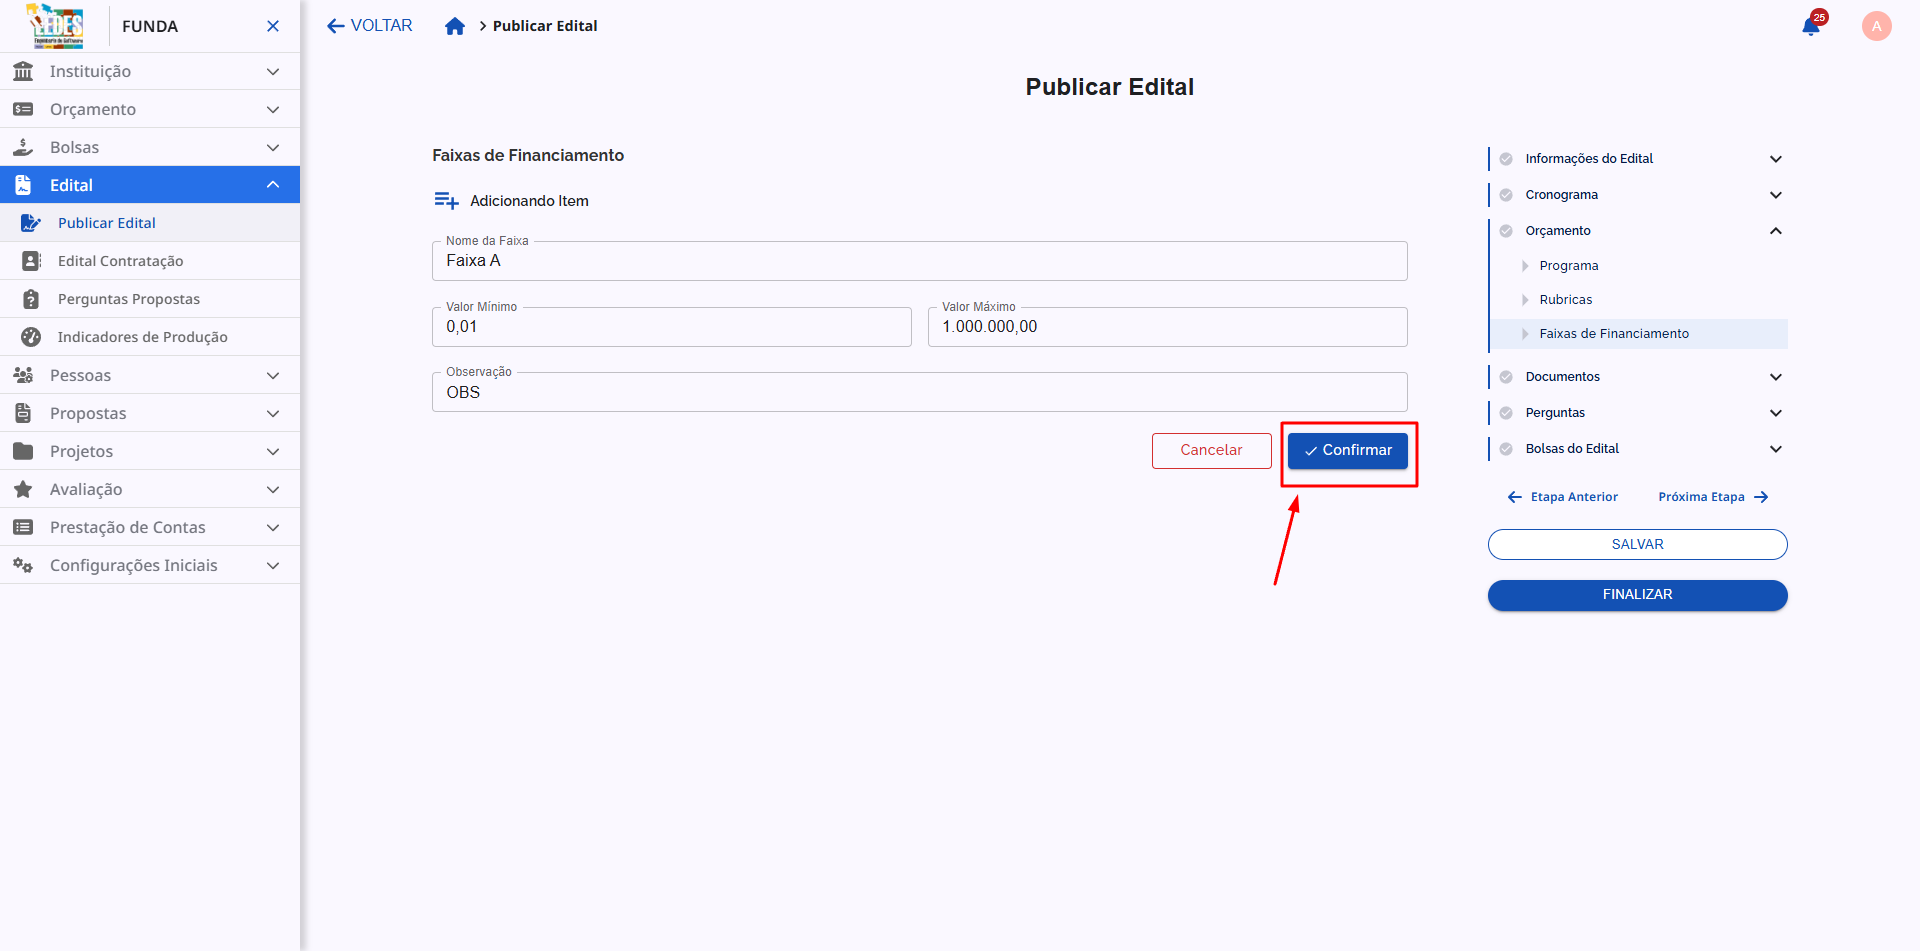Expand the Informações do Edital section
This screenshot has height=951, width=1920.
point(1775,159)
